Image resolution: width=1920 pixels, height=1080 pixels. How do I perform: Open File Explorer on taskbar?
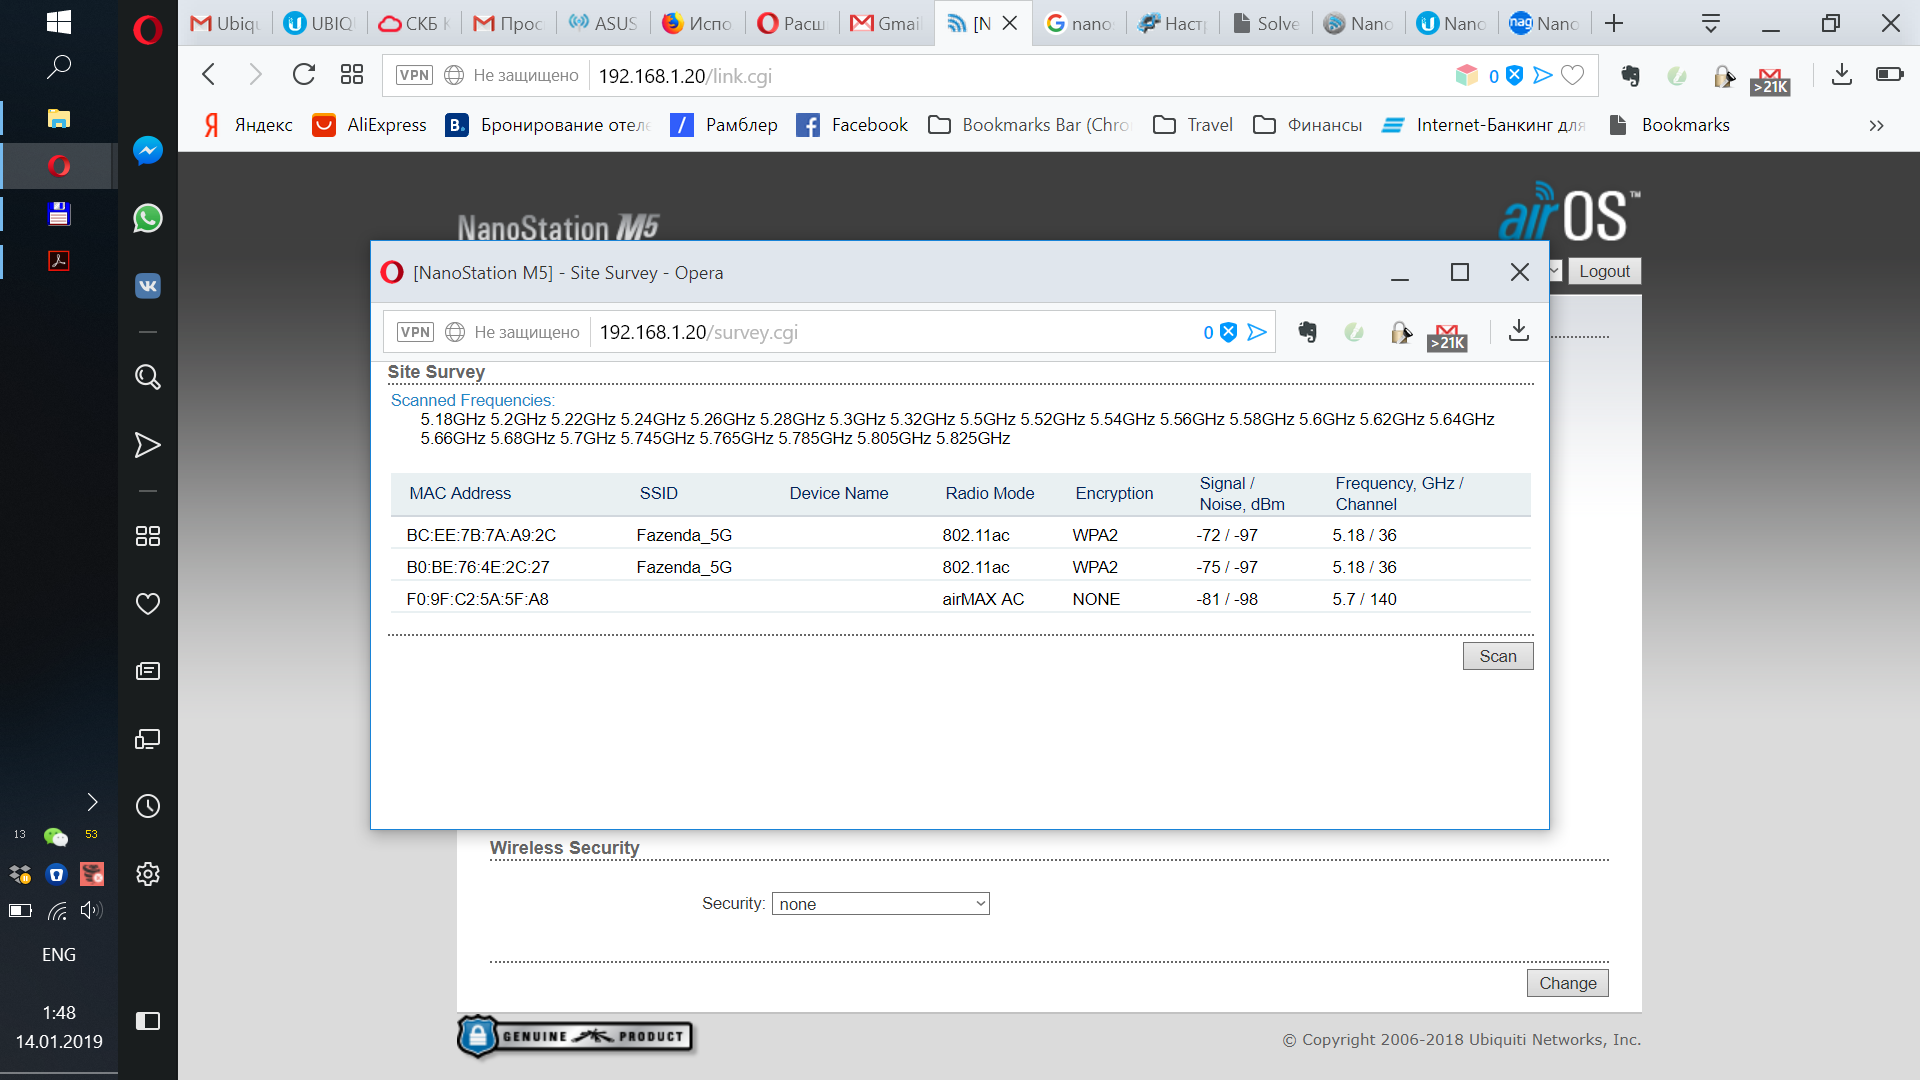pos(58,118)
